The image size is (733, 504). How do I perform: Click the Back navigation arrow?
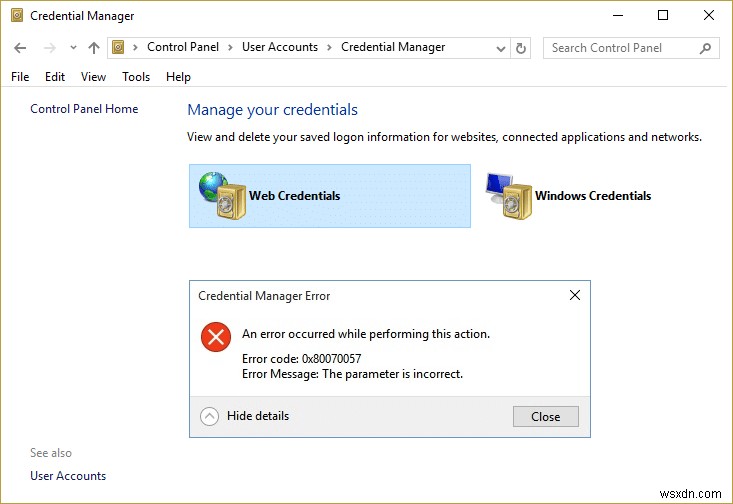click(x=21, y=47)
